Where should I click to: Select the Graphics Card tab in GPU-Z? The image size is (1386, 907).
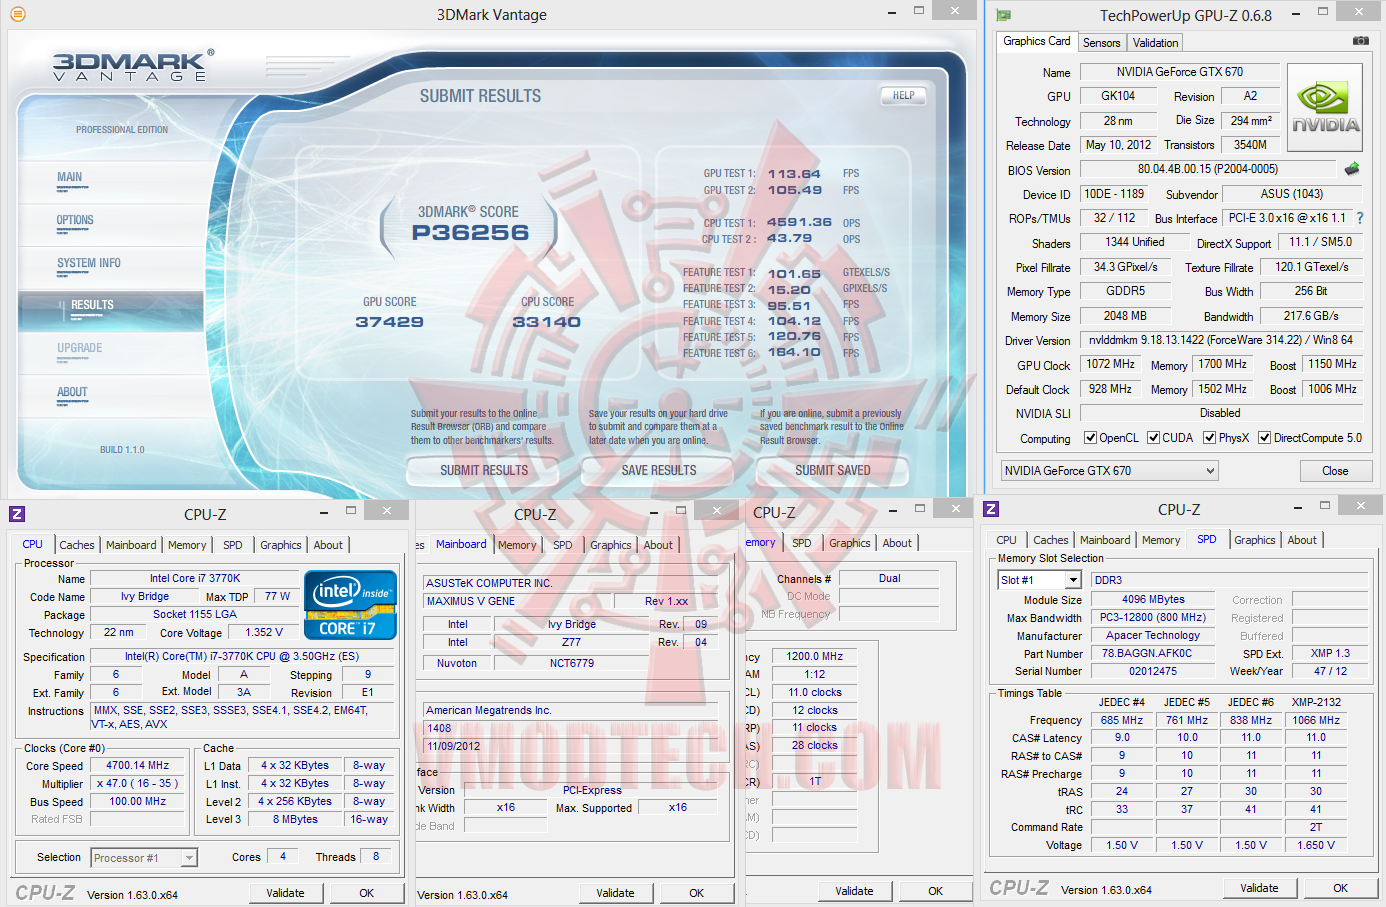click(x=1037, y=41)
